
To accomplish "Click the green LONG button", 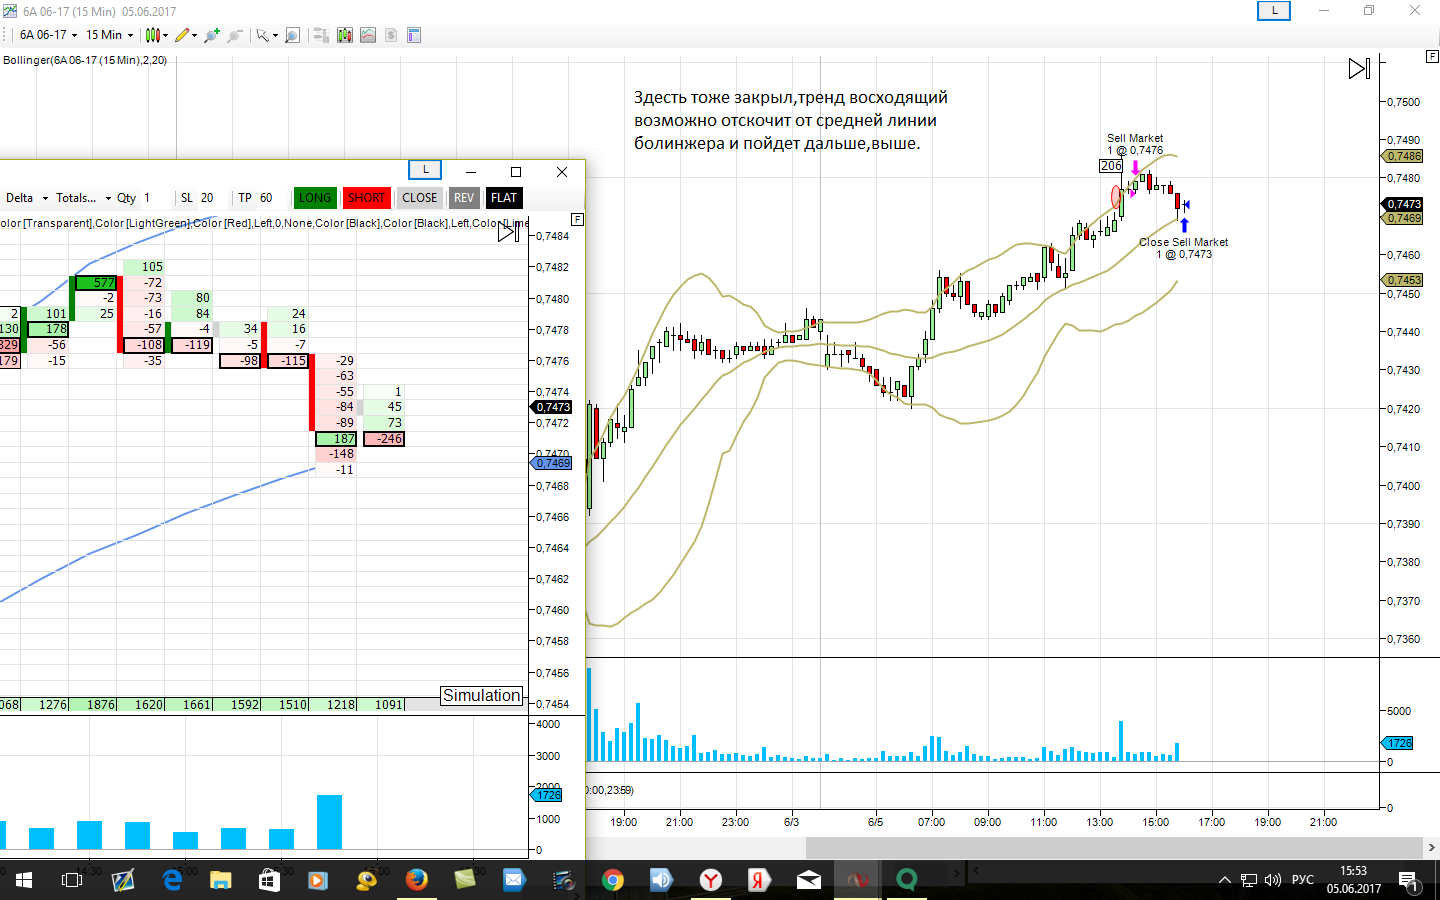I will point(314,198).
